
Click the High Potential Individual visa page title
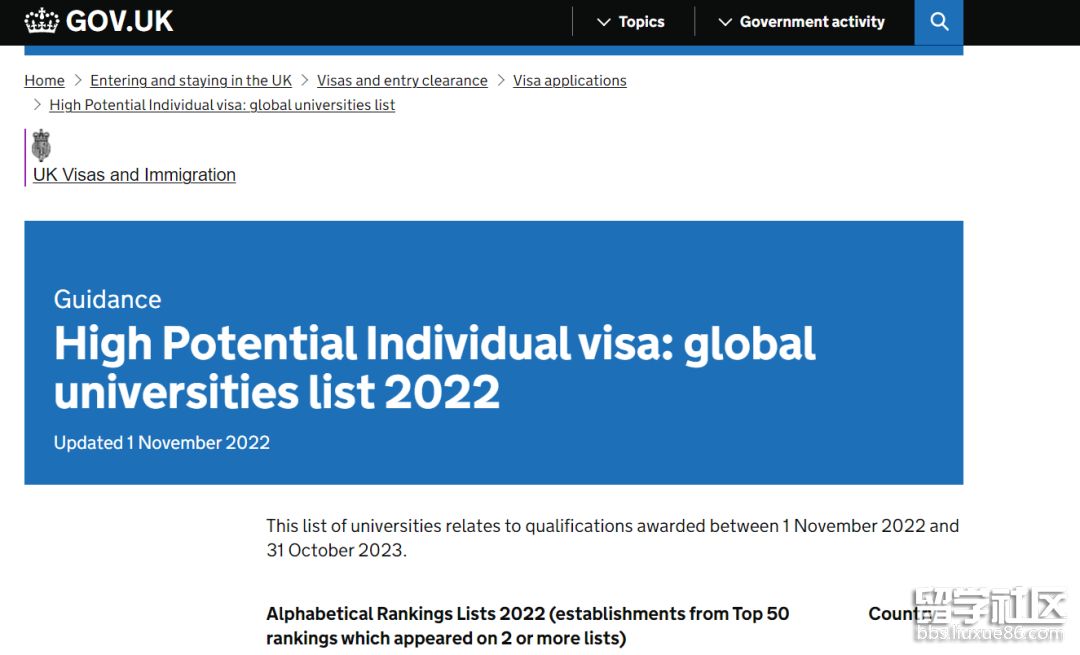click(435, 367)
